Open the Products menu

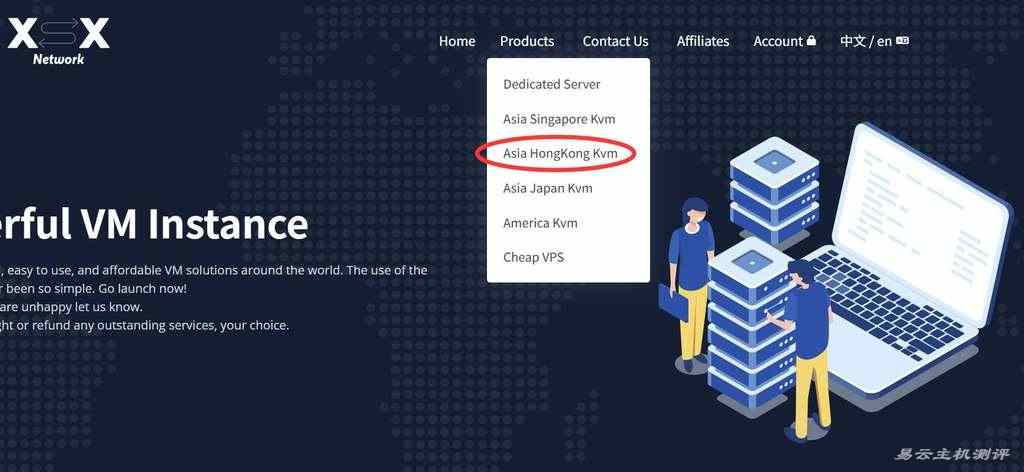526,41
